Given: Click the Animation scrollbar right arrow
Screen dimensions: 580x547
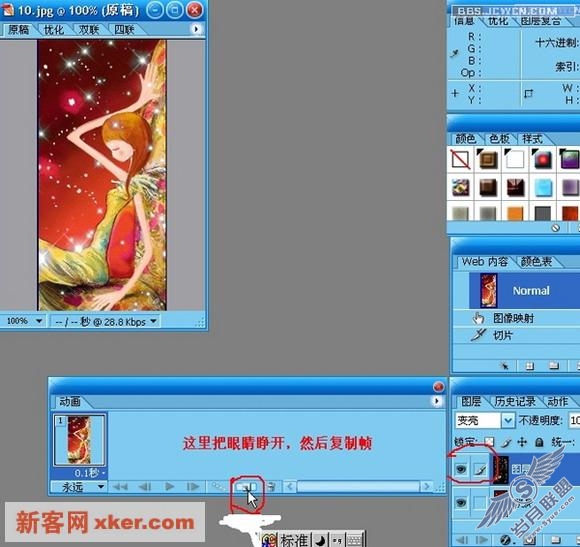Looking at the screenshot, I should (426, 486).
